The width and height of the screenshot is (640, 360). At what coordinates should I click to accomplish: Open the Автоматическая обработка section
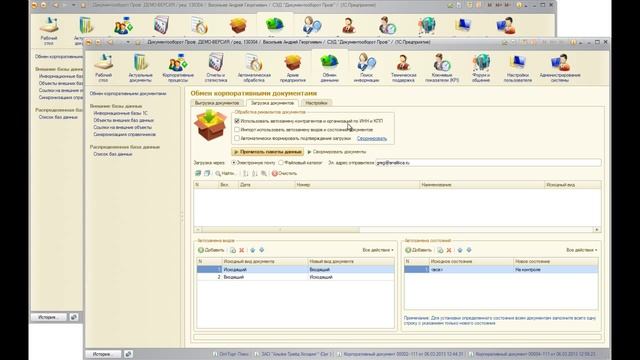(254, 68)
